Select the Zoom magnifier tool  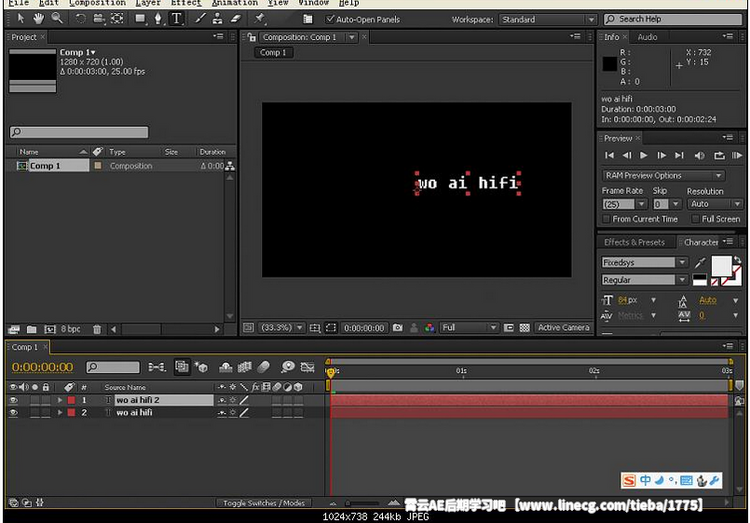(x=57, y=19)
